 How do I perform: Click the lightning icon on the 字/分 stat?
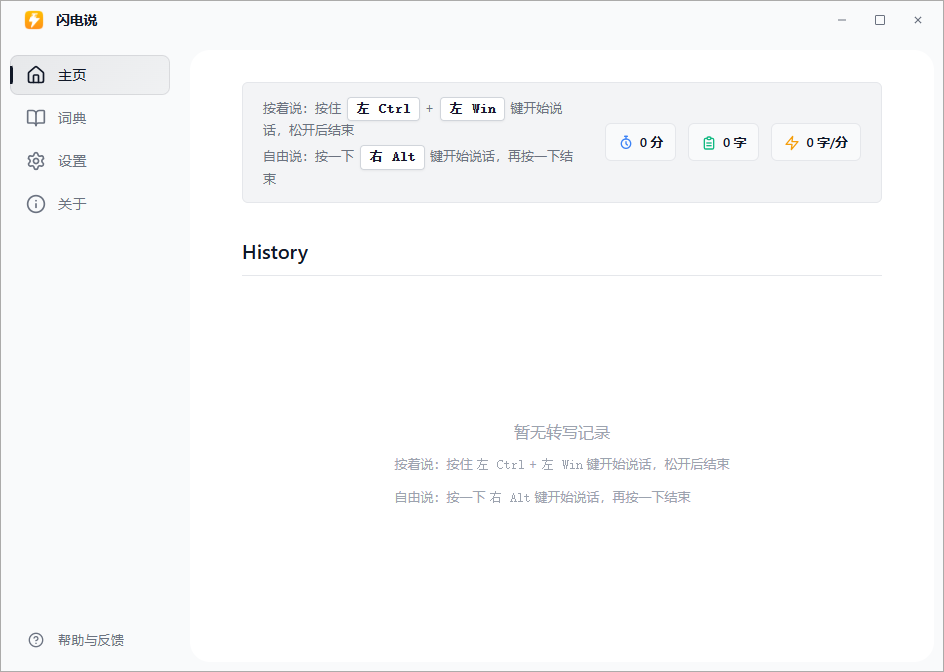click(x=790, y=142)
